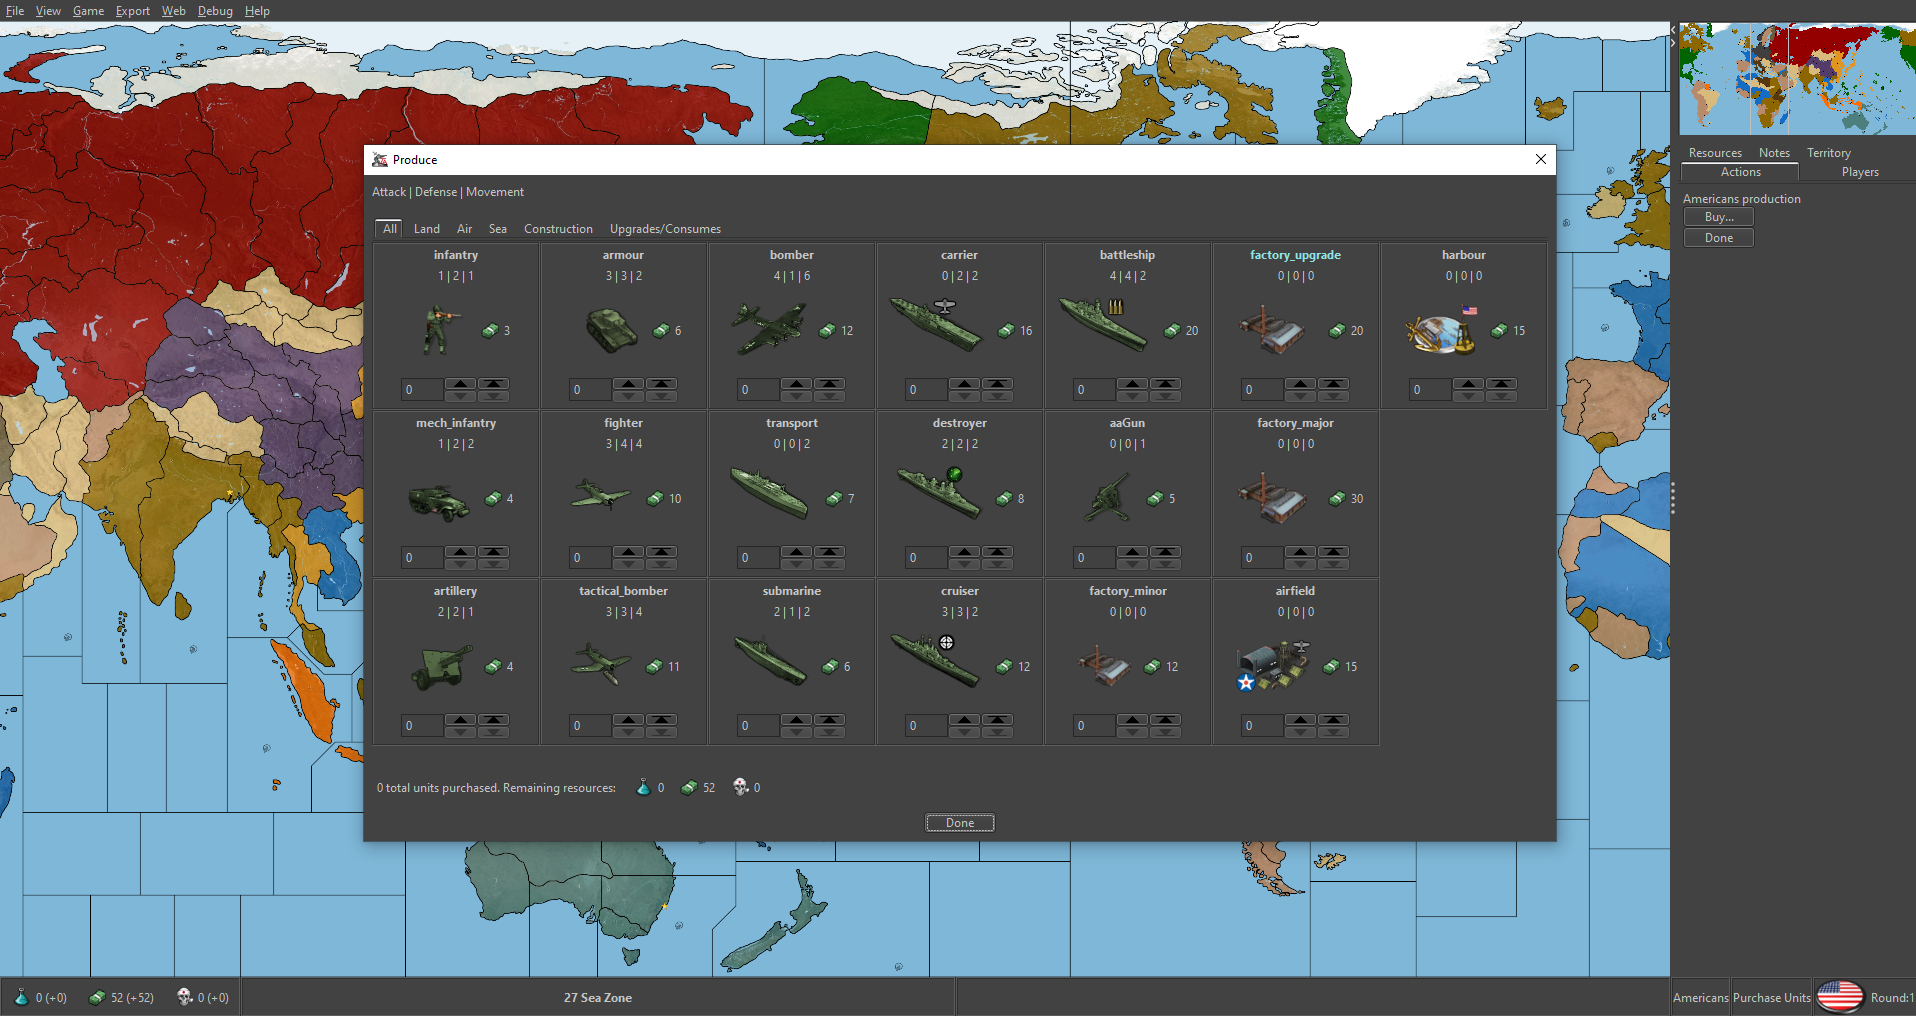Open the Game menu
The image size is (1916, 1016).
point(88,11)
